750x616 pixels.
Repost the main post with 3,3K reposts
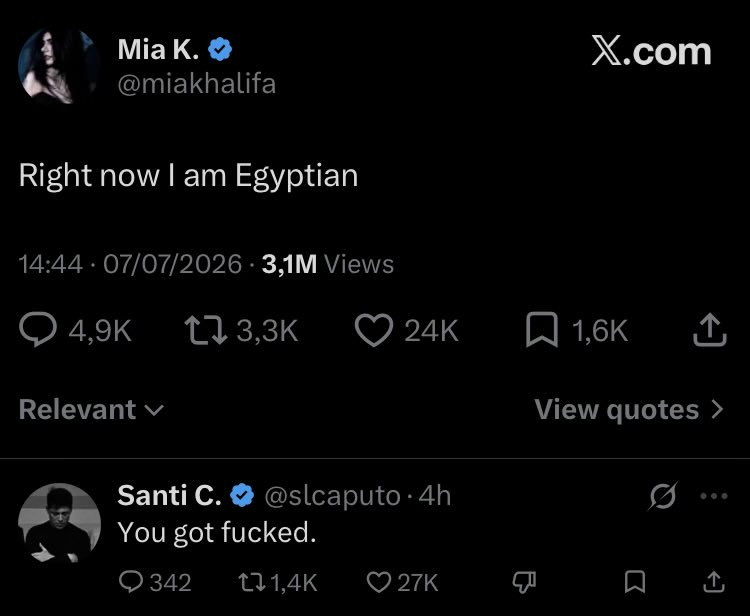tap(206, 330)
